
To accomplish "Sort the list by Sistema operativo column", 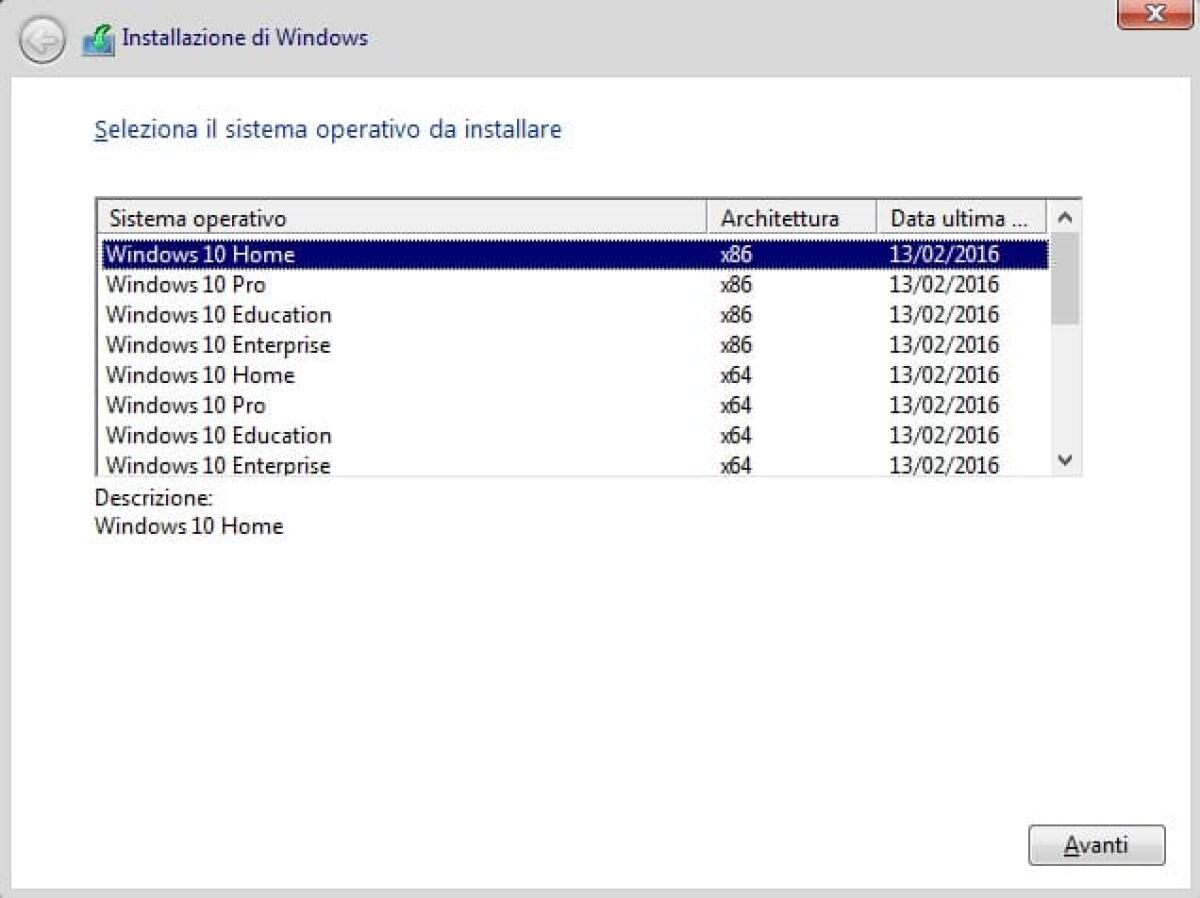I will coord(400,217).
